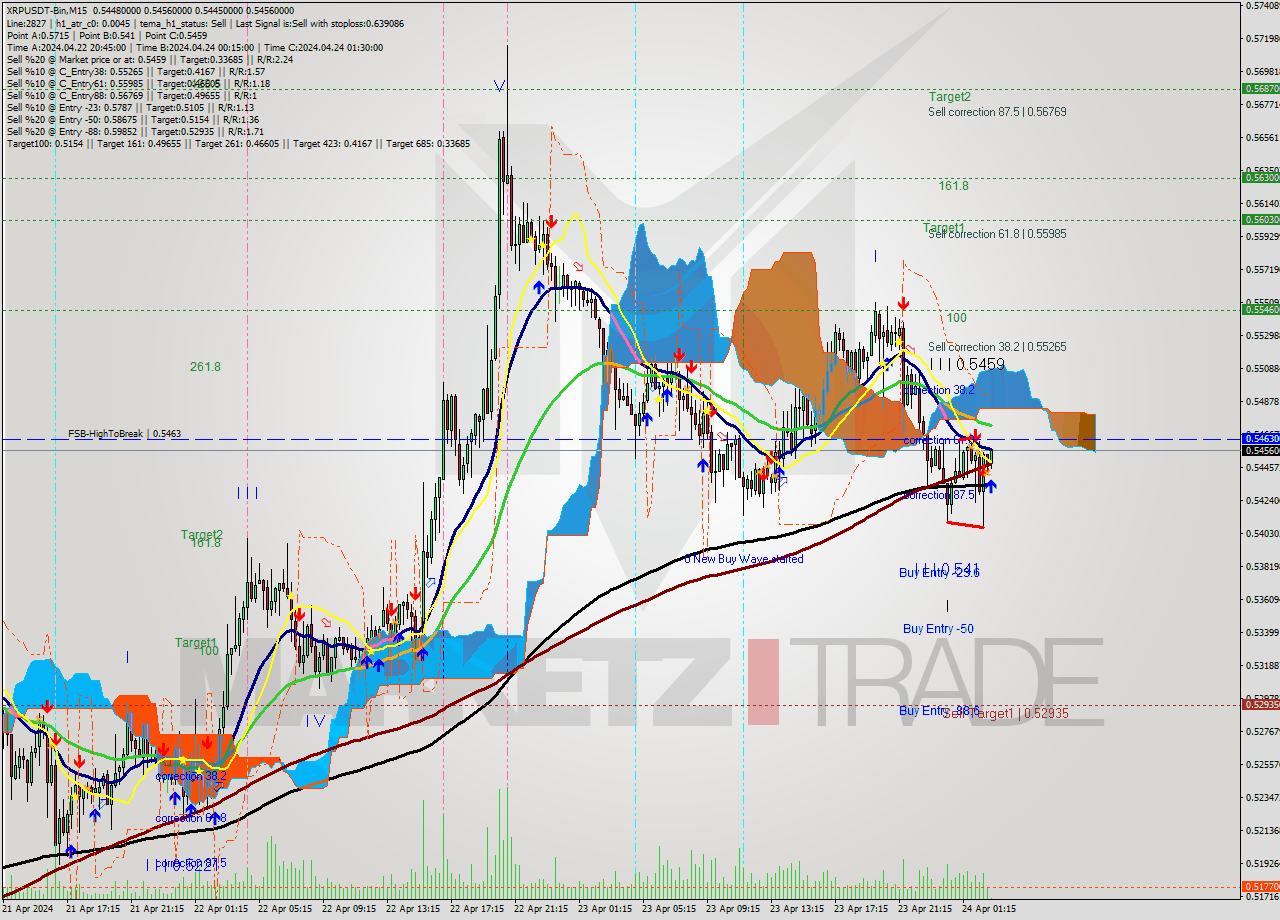This screenshot has width=1280, height=920.
Task: Select the 'Sell correction 61.8 | 0.55985' label
Action: 997,234
